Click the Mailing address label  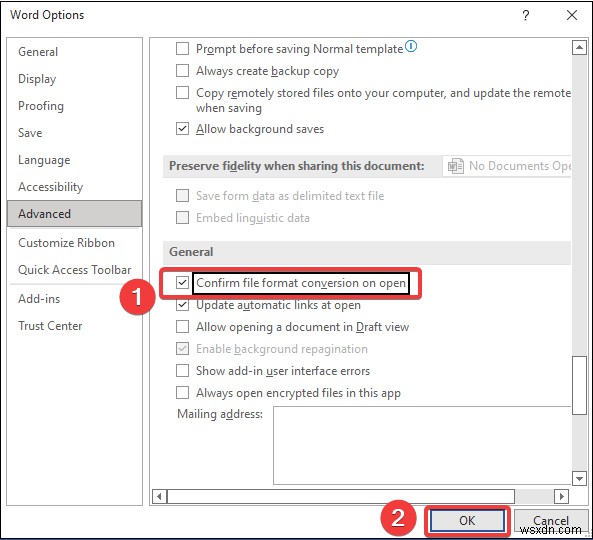[220, 414]
